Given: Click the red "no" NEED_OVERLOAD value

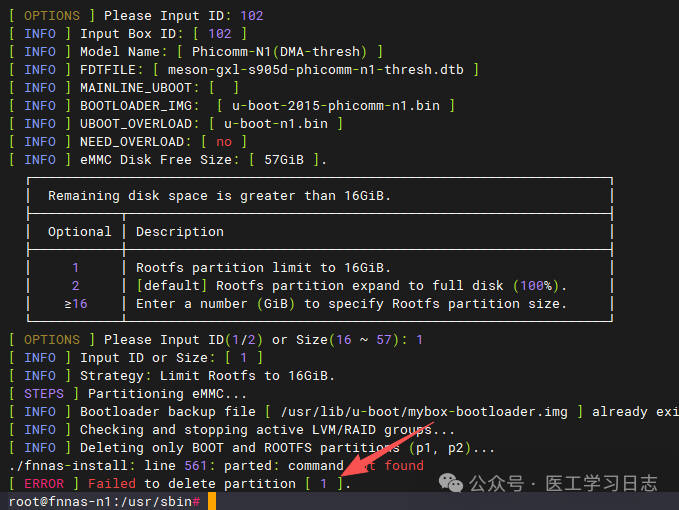Looking at the screenshot, I should pos(224,142).
